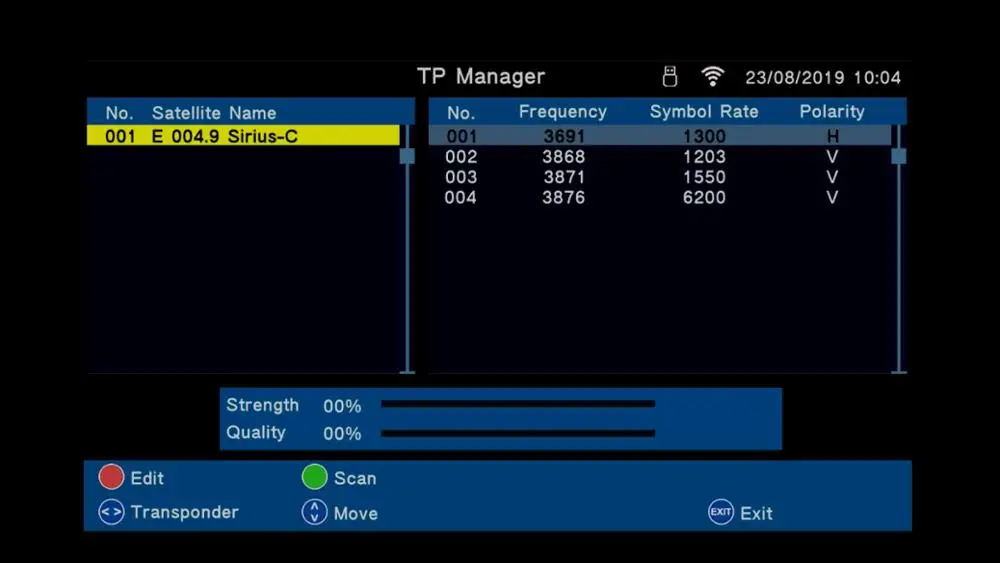The width and height of the screenshot is (1000, 563).
Task: Select the Move label
Action: (356, 513)
